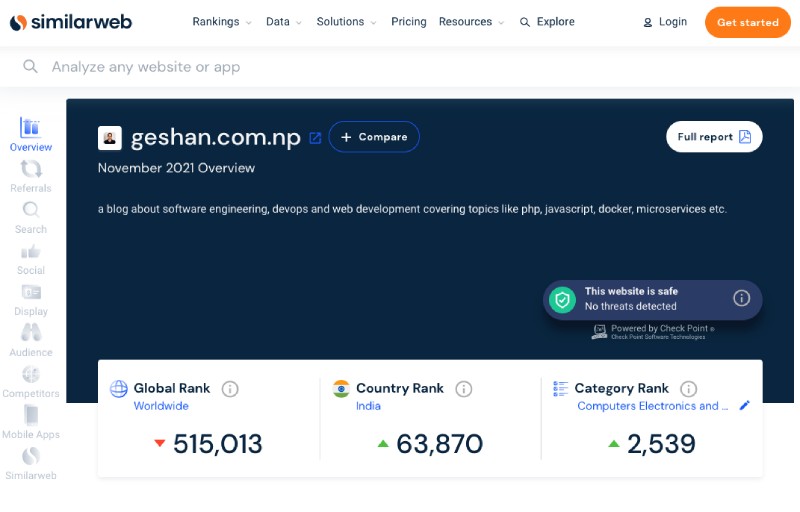This screenshot has height=512, width=800.
Task: Click the search magnifier icon
Action: click(x=30, y=66)
